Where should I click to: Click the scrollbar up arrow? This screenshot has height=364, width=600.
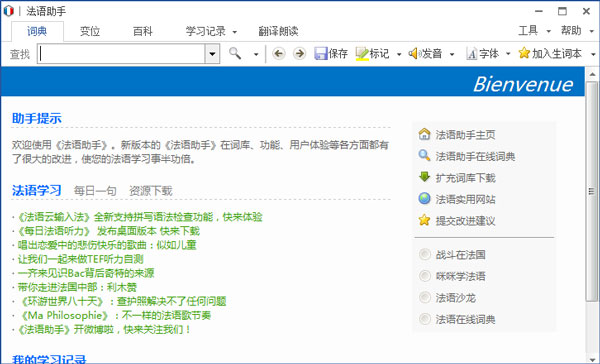(592, 74)
